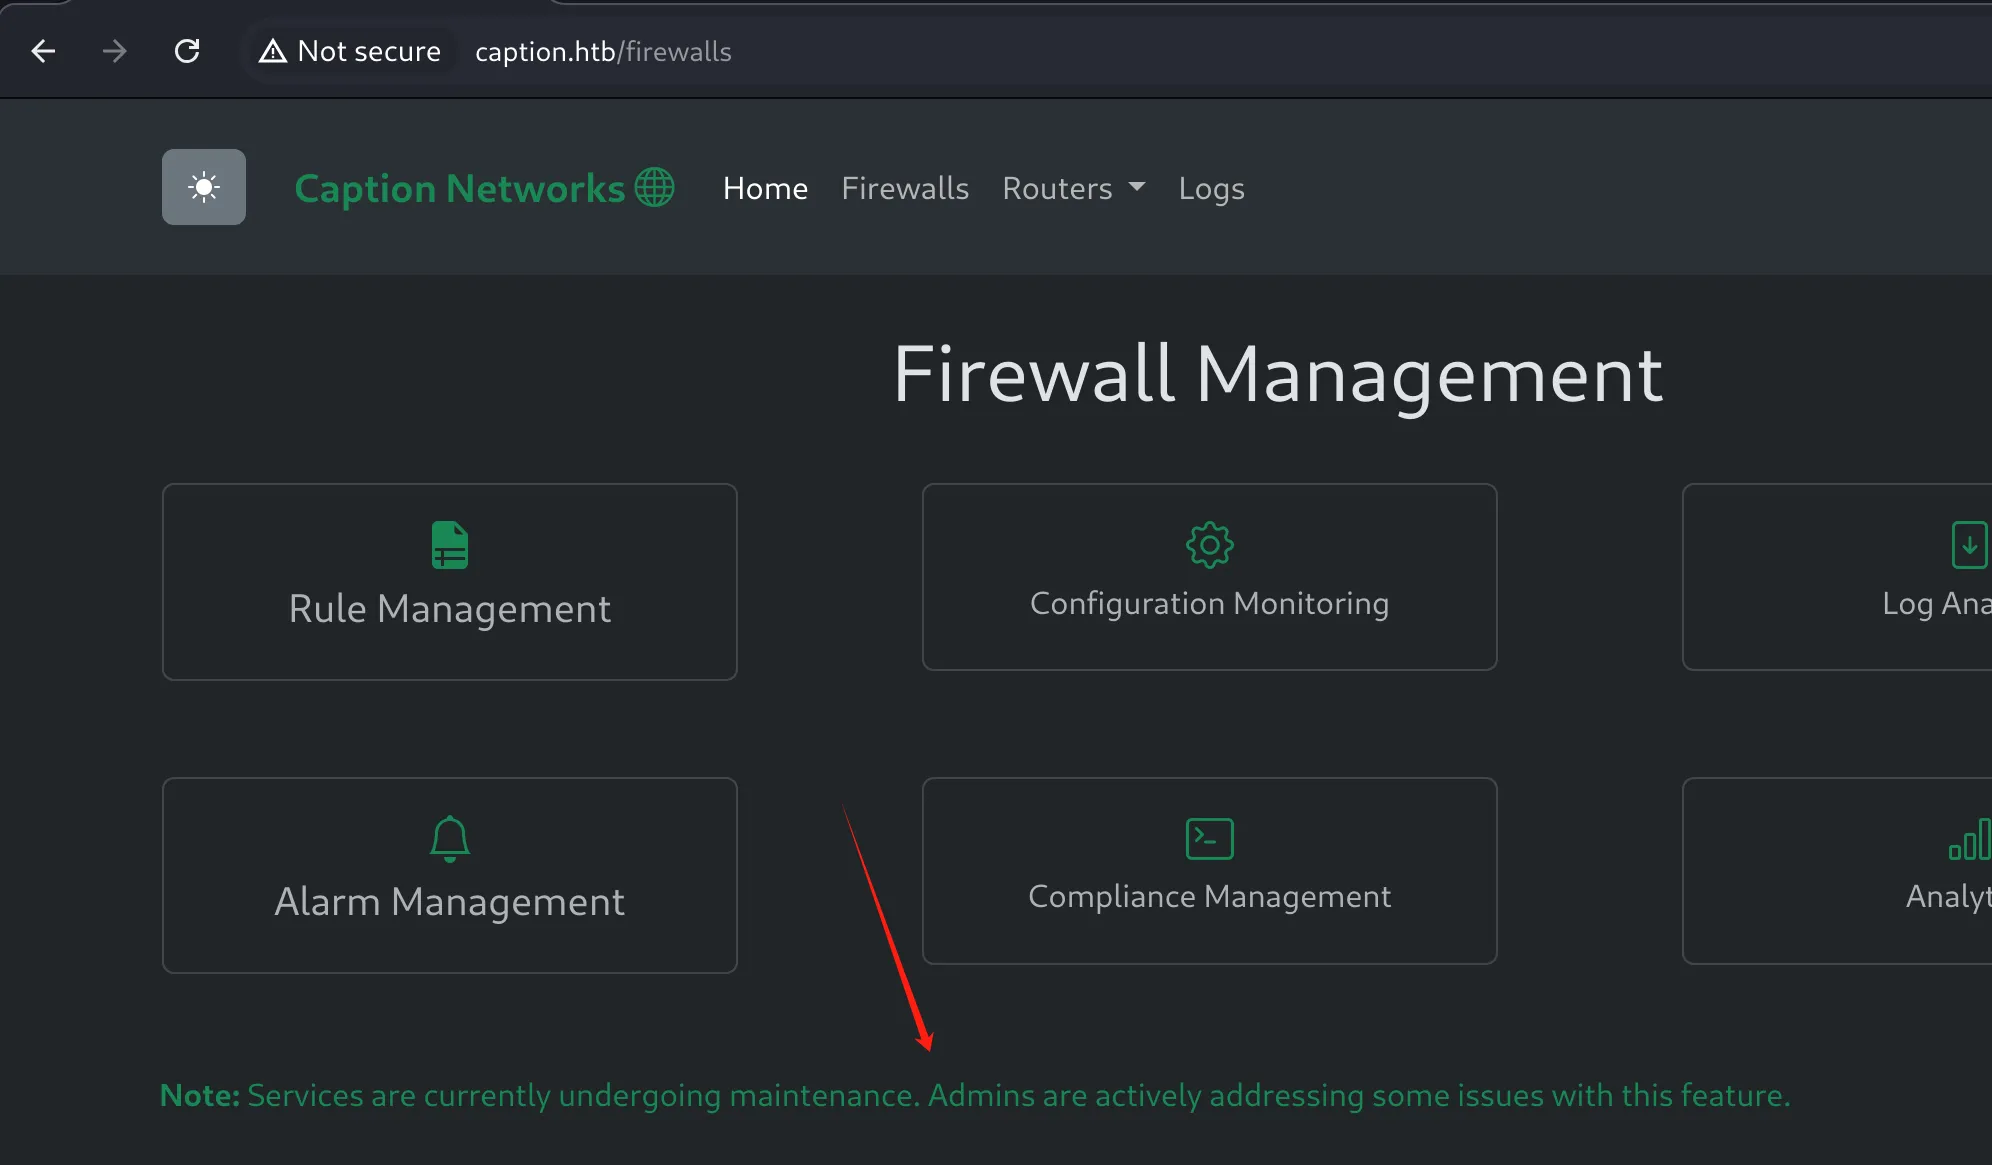1992x1165 pixels.
Task: Click the browser forward arrow
Action: coord(115,51)
